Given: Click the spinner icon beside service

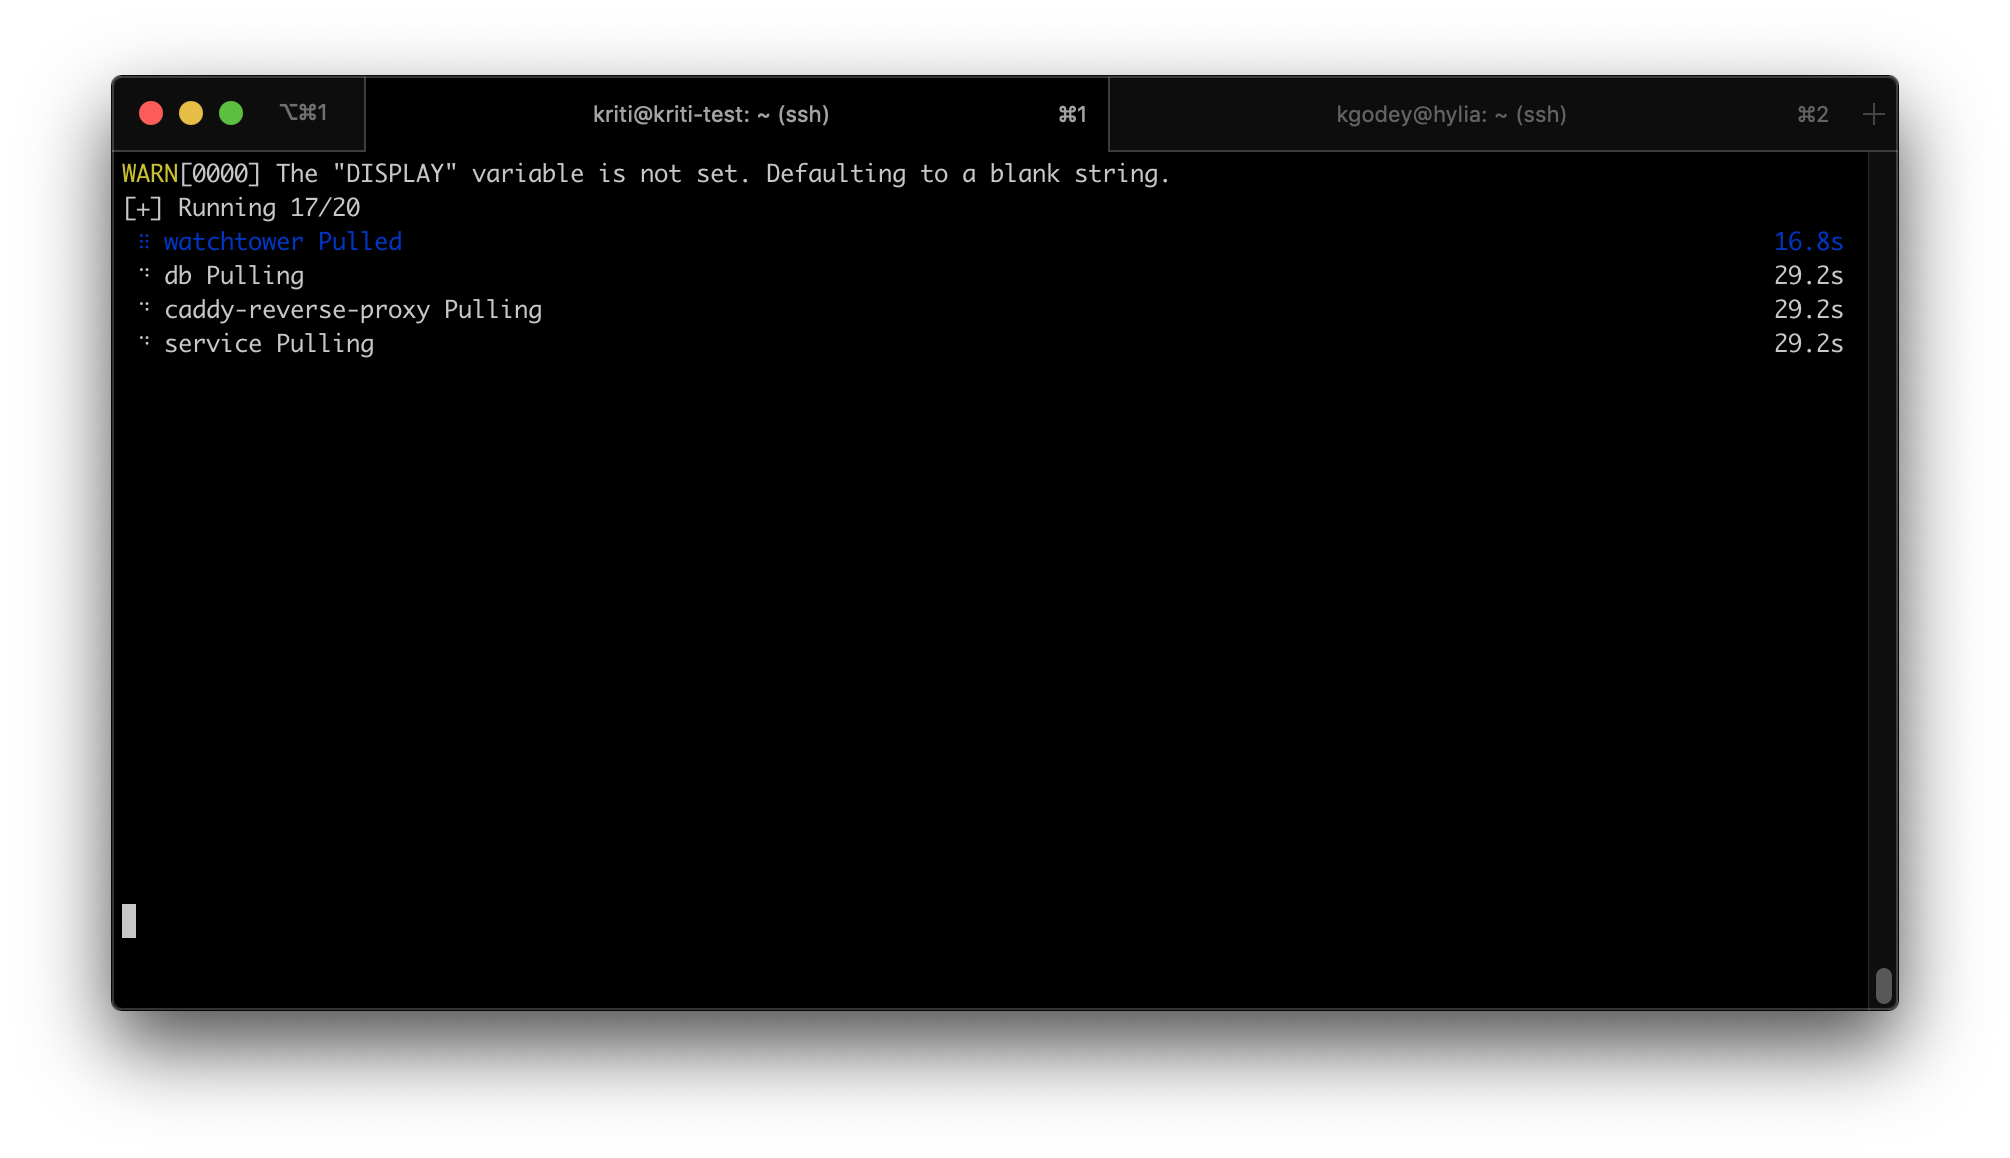Looking at the screenshot, I should (144, 341).
